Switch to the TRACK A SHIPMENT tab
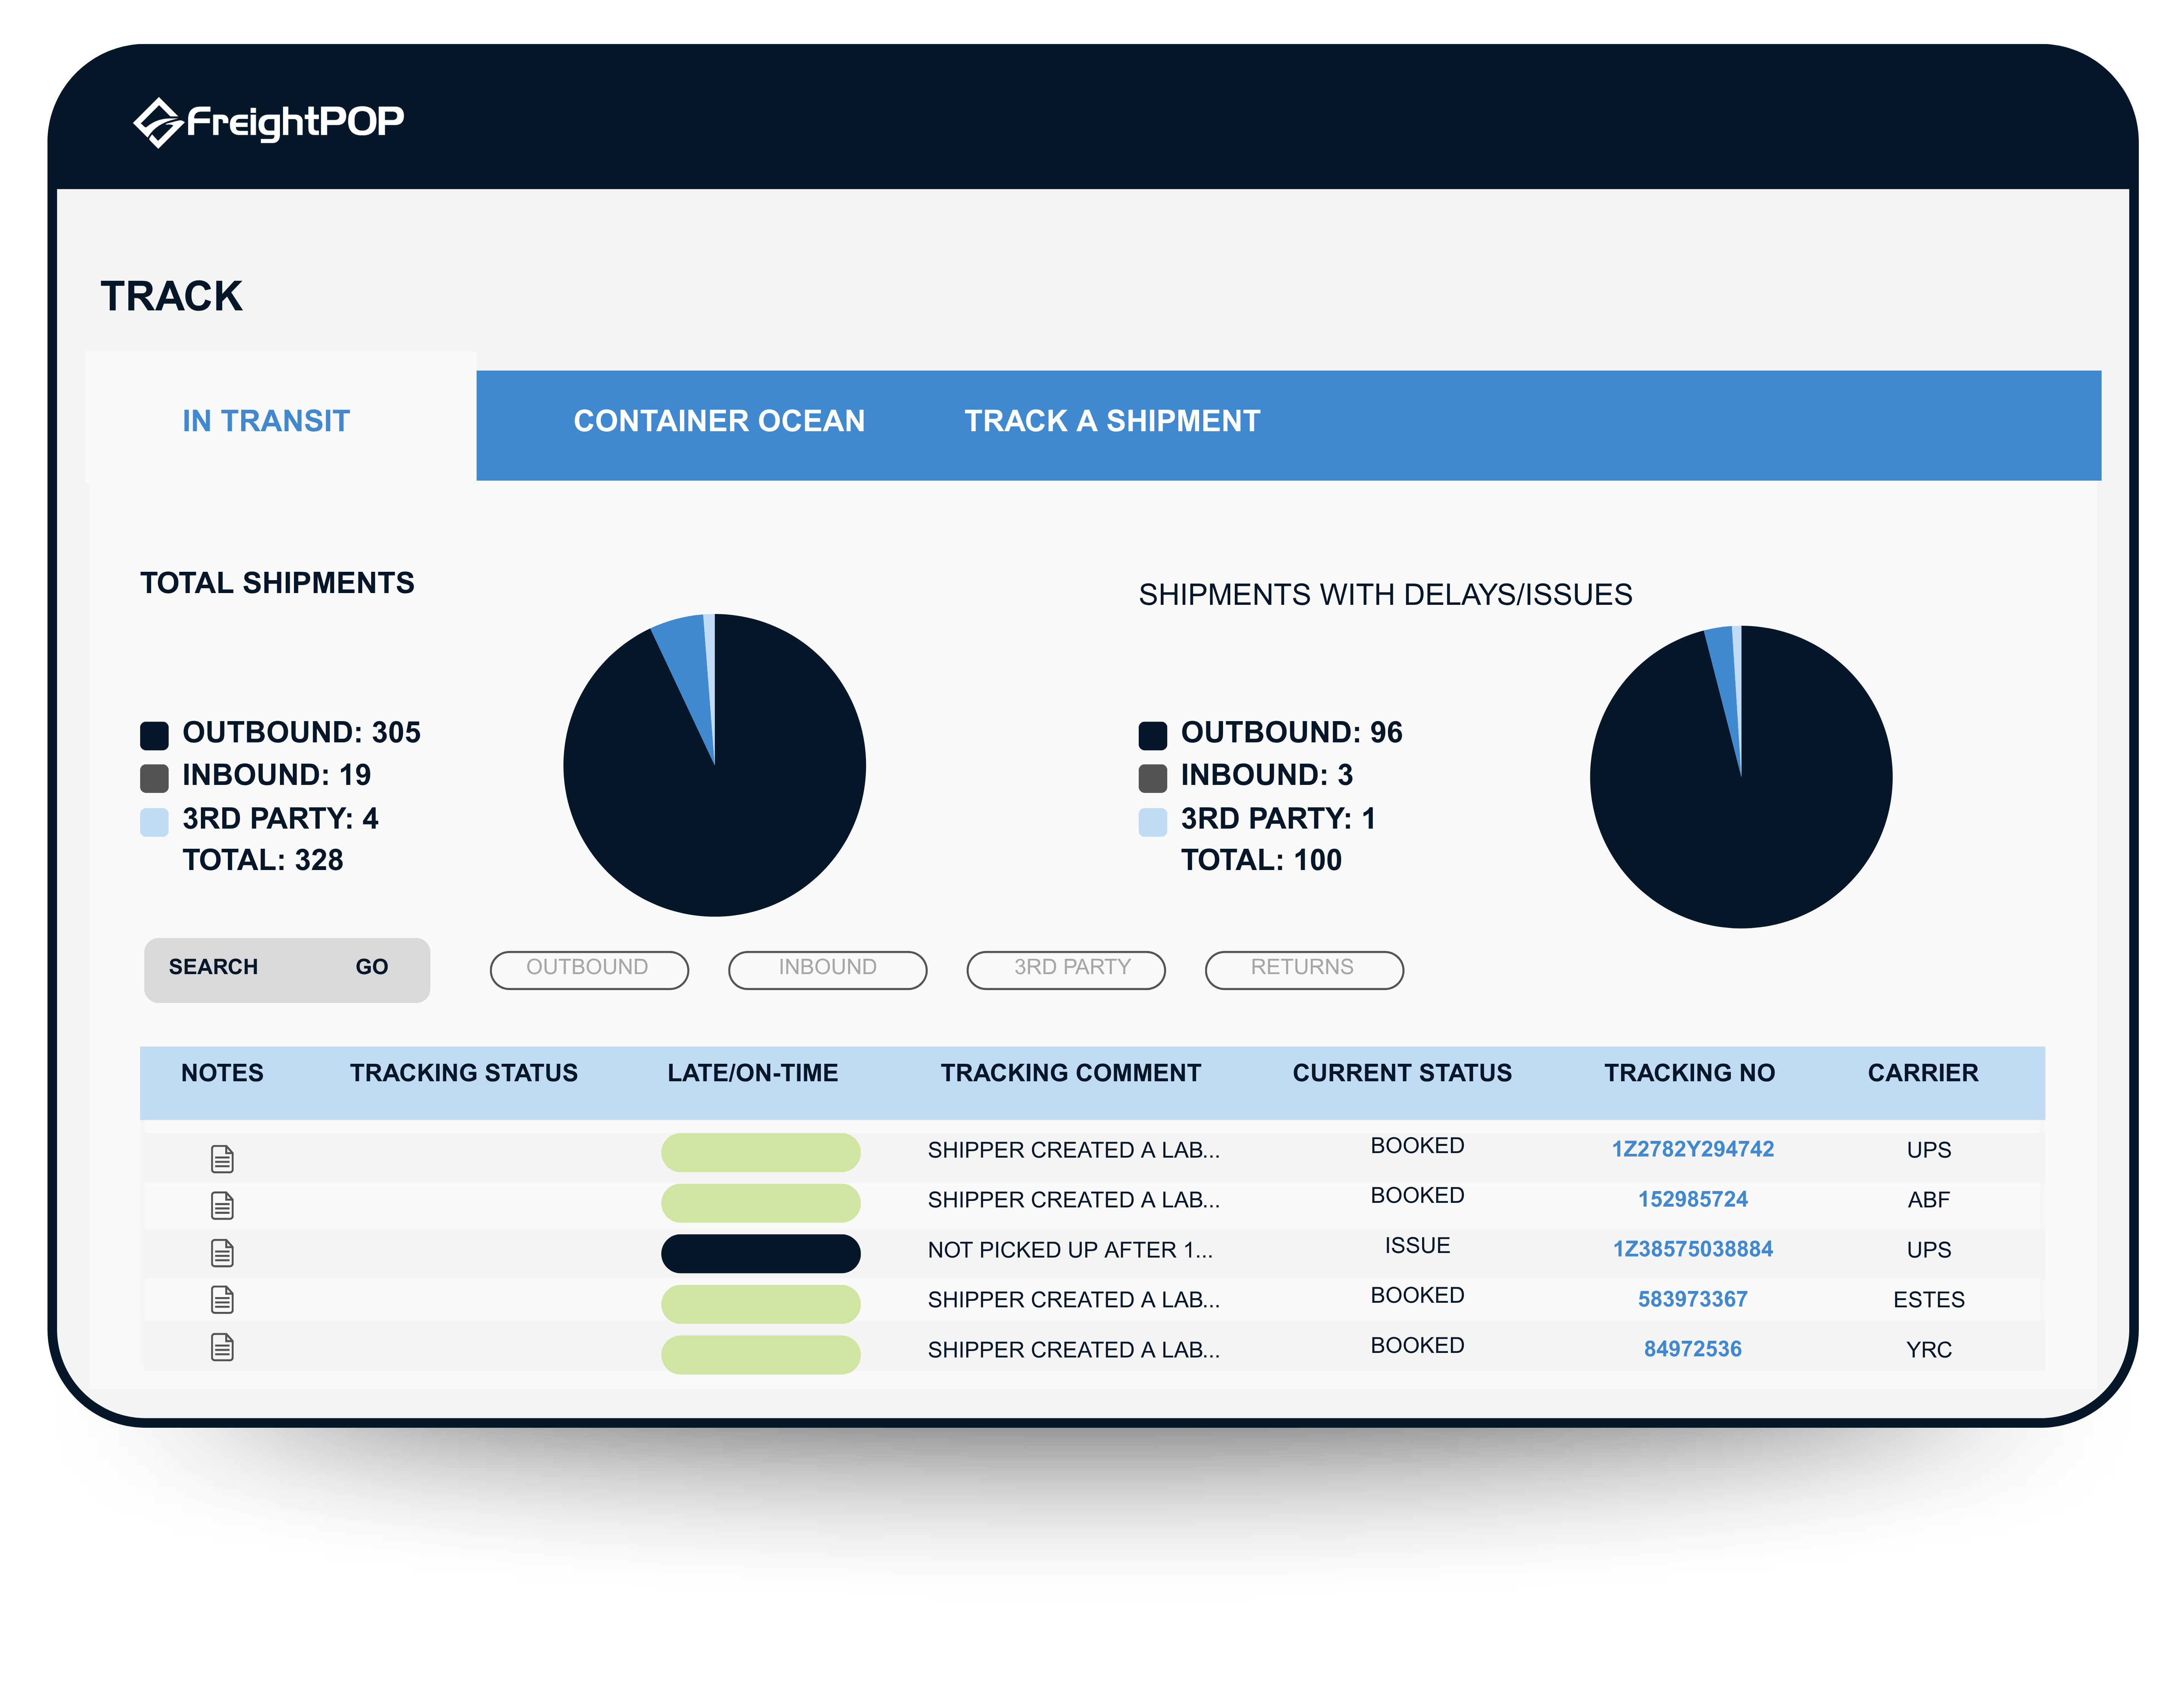Image resolution: width=2184 pixels, height=1688 pixels. [1112, 421]
